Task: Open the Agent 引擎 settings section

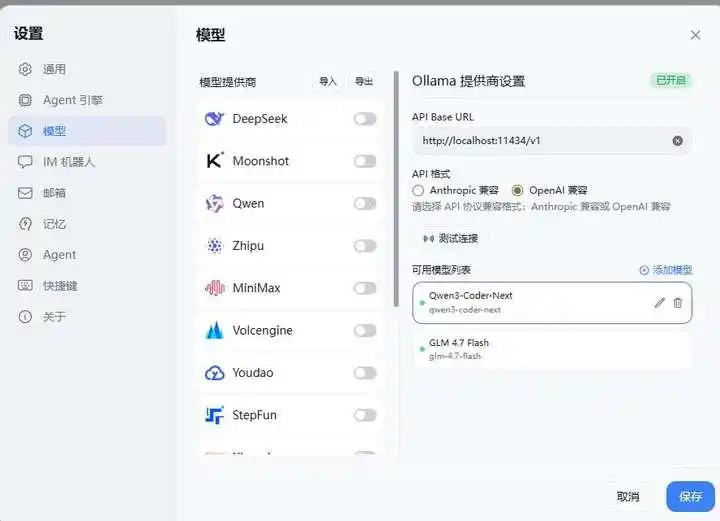Action: coord(87,100)
